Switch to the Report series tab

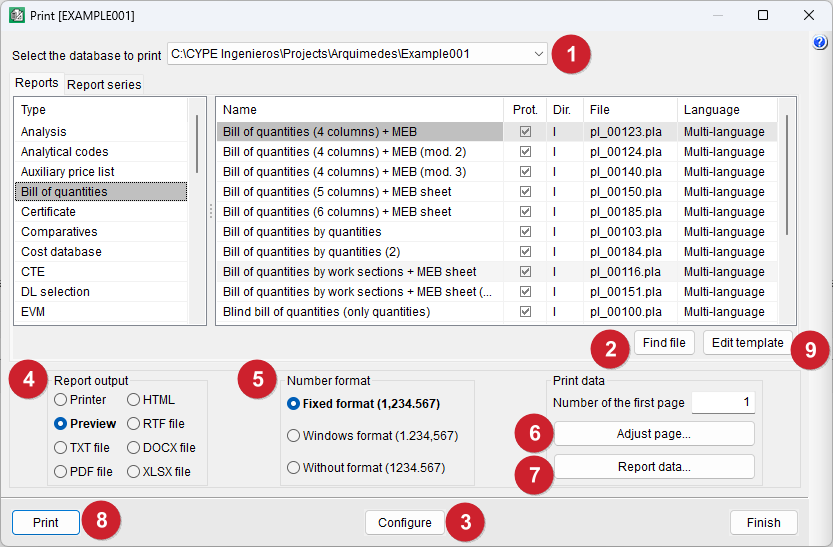[x=104, y=84]
